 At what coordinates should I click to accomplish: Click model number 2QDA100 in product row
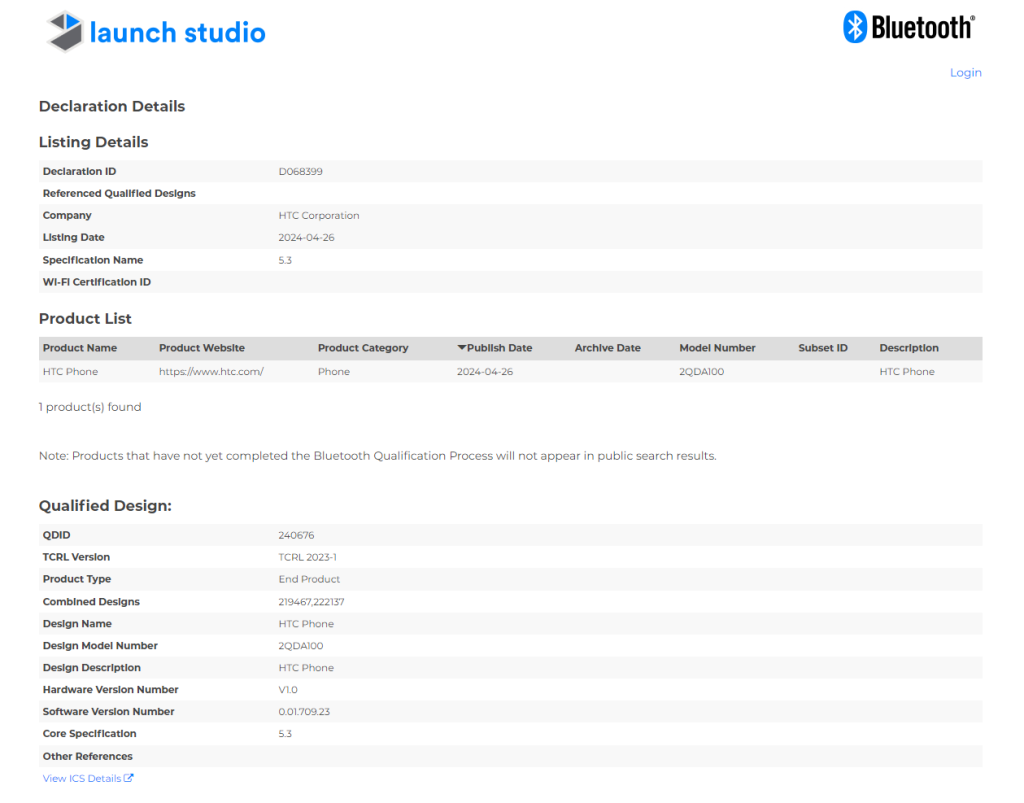[x=701, y=371]
